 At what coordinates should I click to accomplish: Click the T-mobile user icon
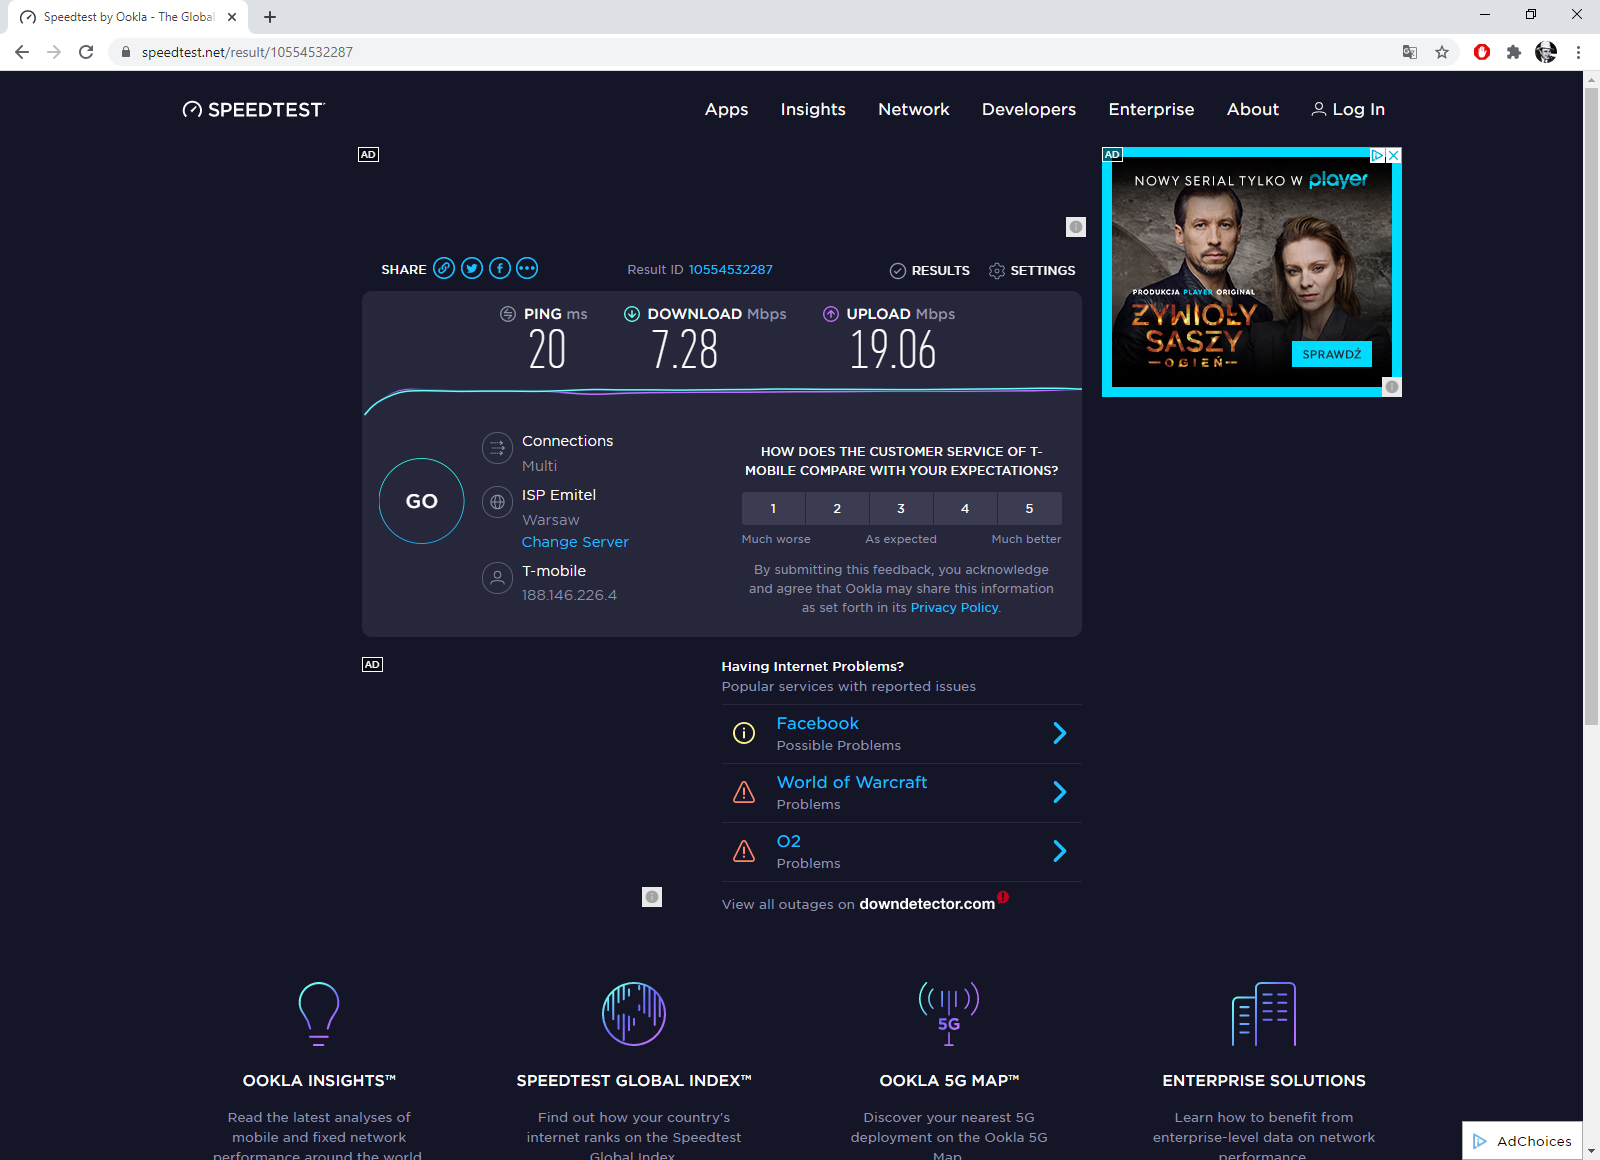tap(497, 578)
